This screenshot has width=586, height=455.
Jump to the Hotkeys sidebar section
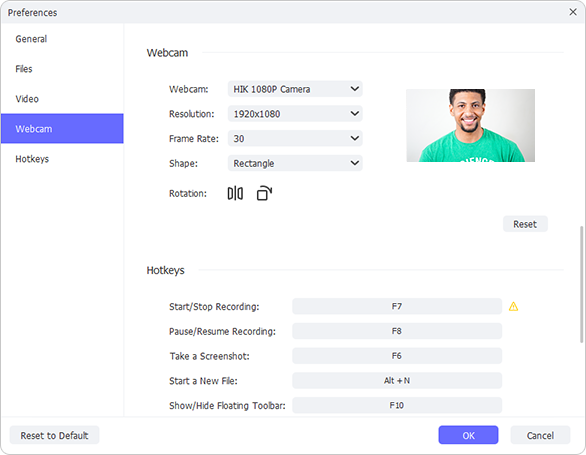click(62, 159)
